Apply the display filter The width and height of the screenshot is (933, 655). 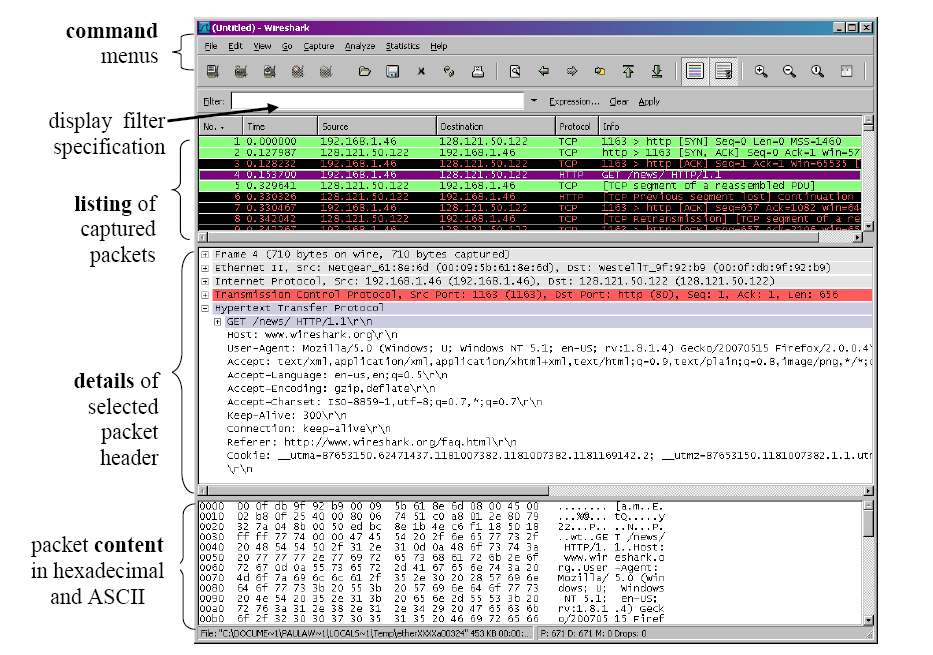tap(649, 102)
